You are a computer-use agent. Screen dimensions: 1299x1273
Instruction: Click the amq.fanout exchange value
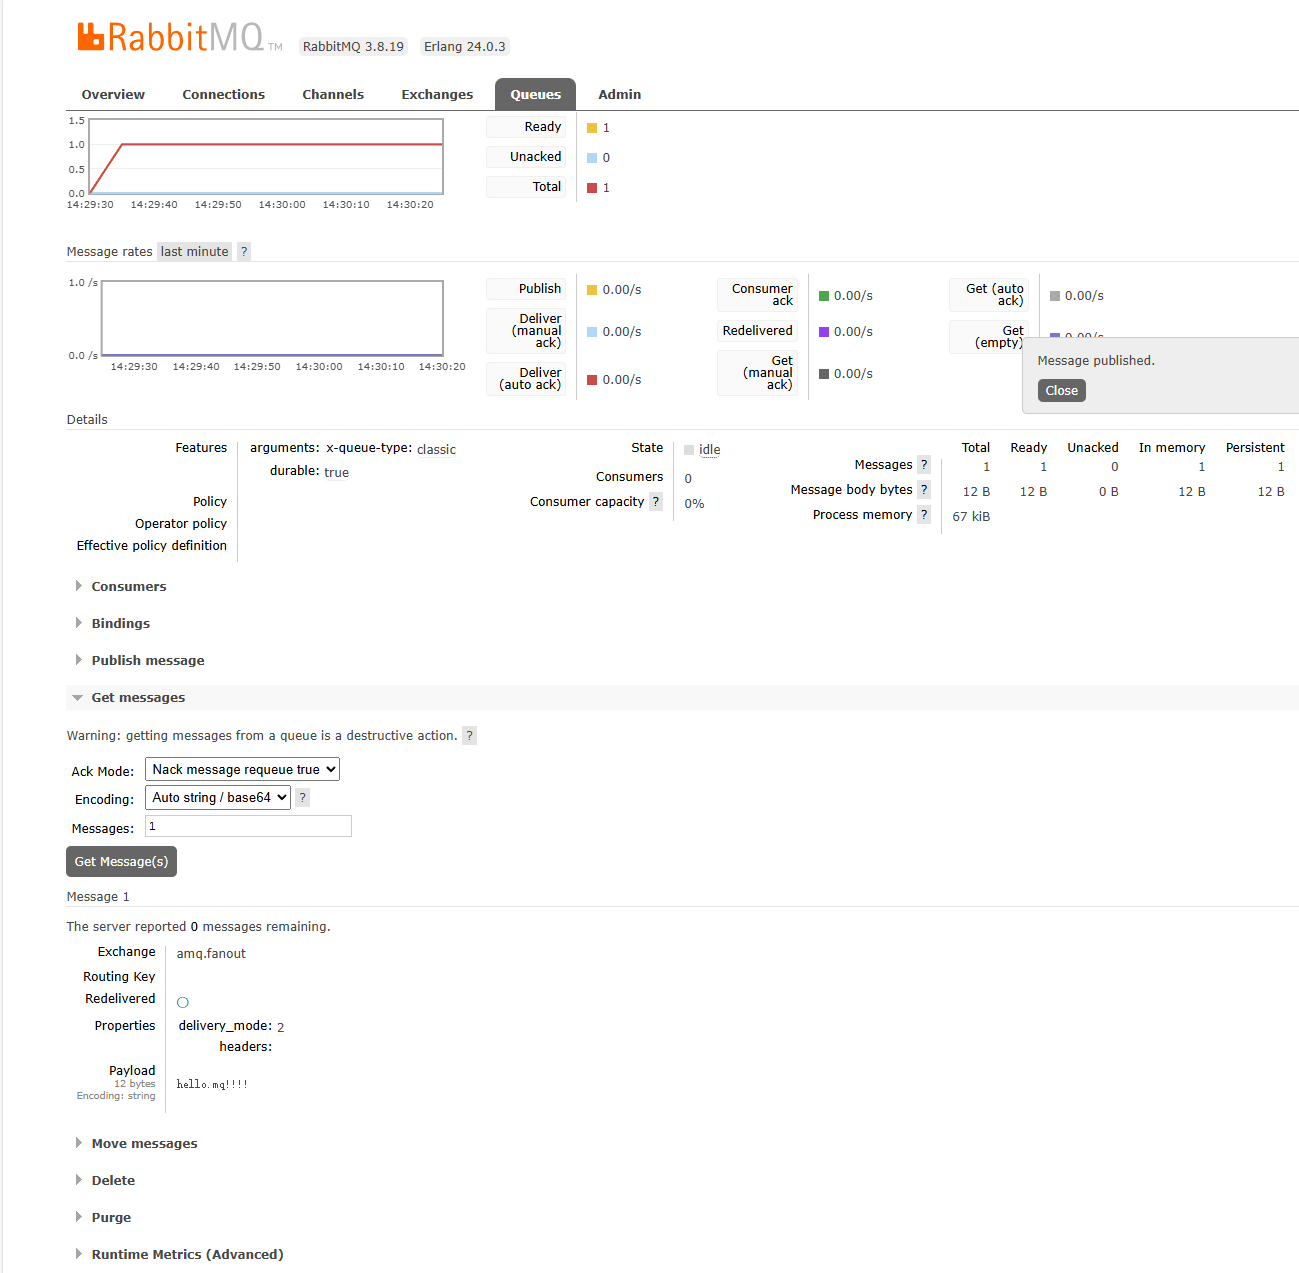coord(211,954)
